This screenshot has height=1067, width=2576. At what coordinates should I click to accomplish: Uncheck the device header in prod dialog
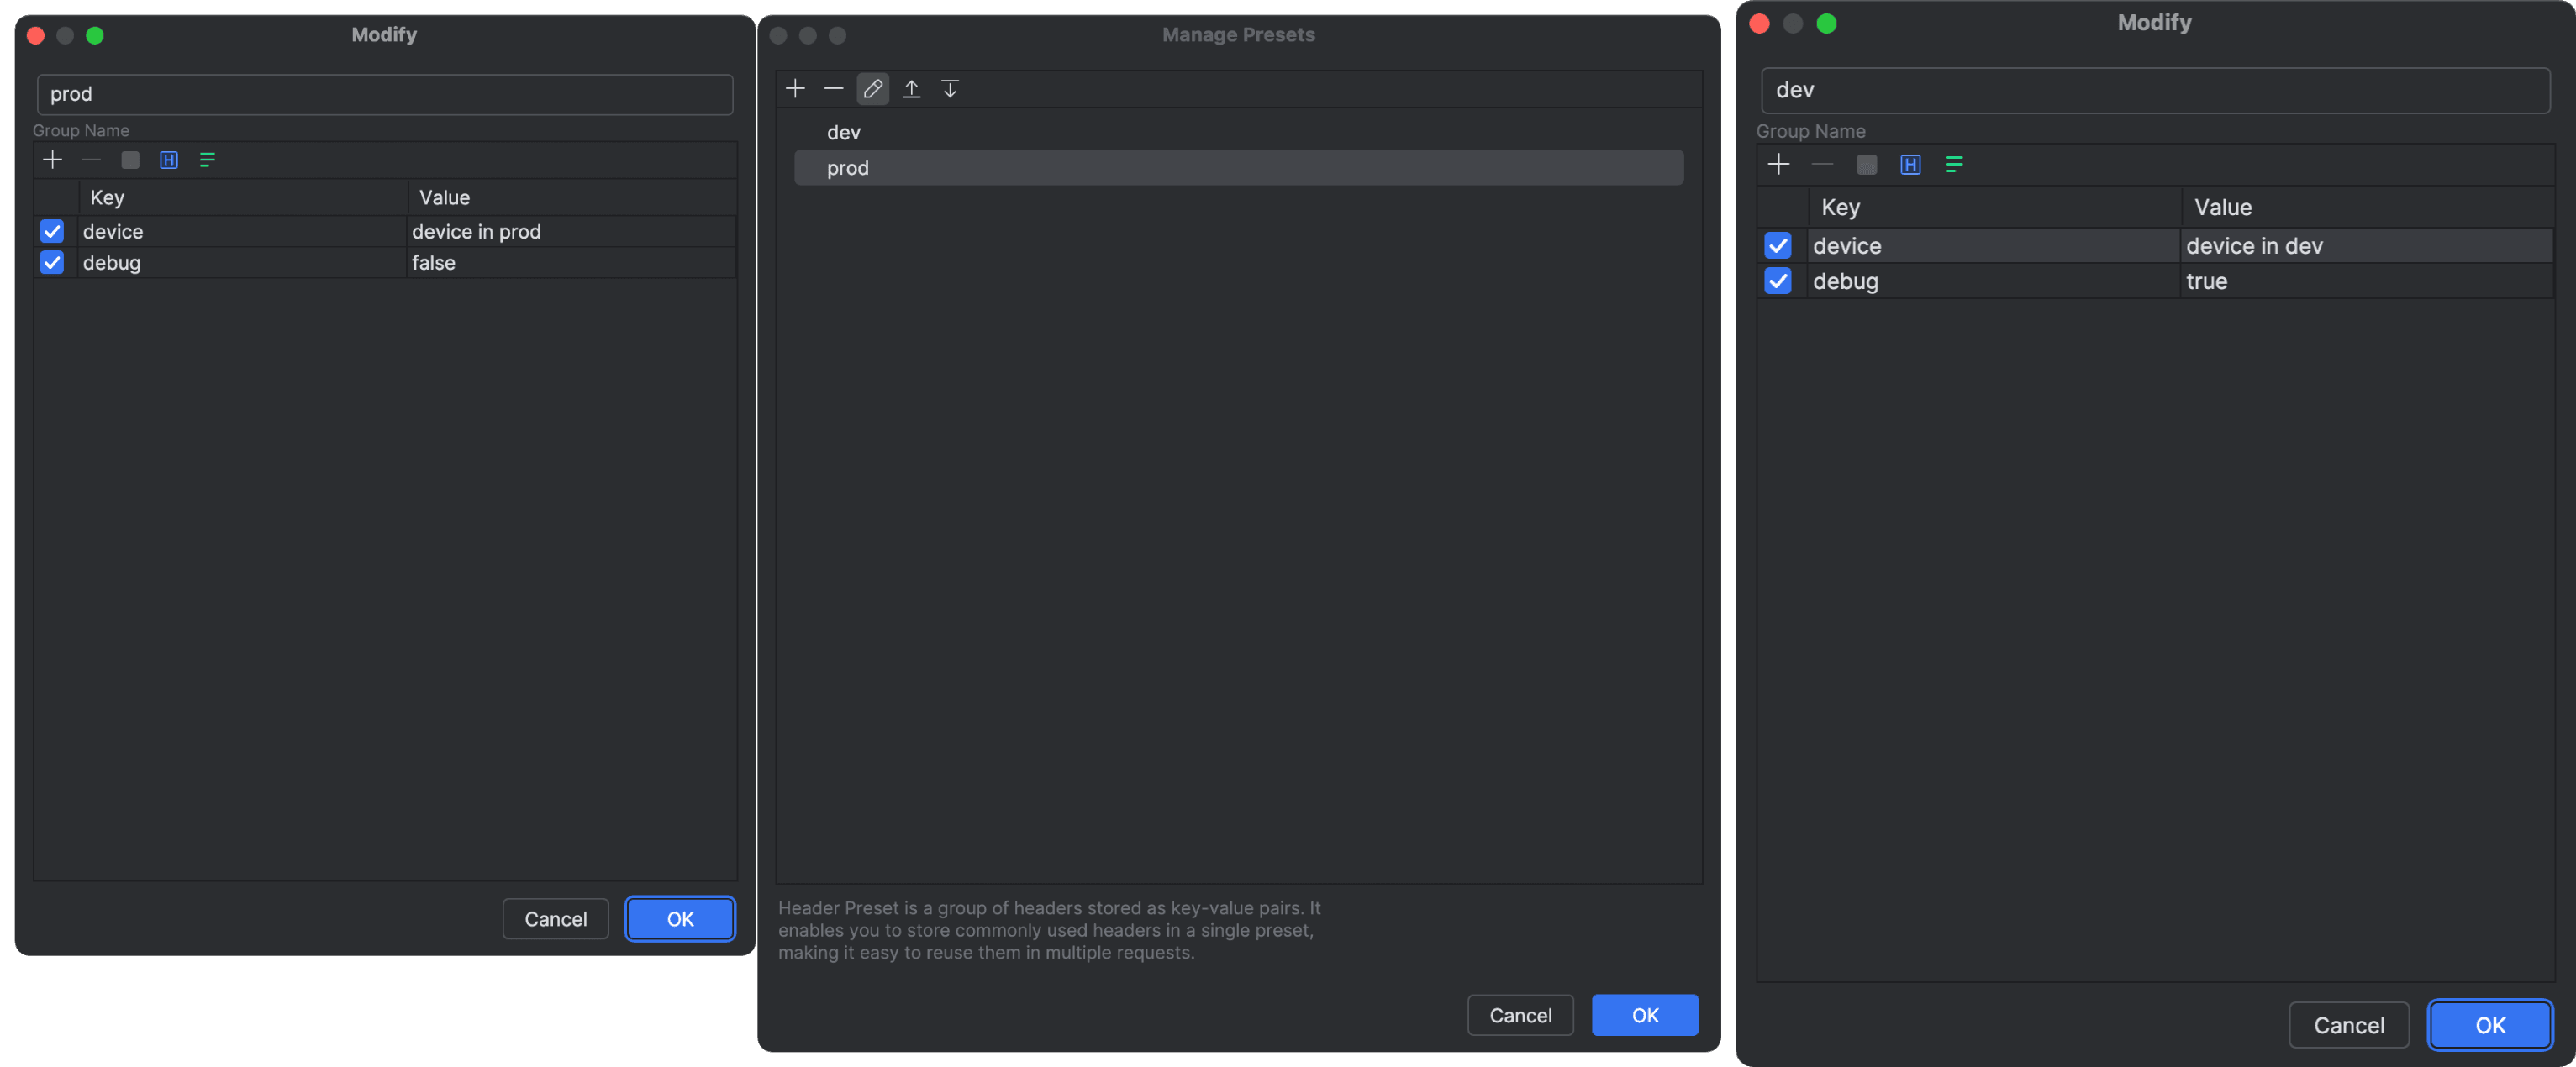pos(52,231)
